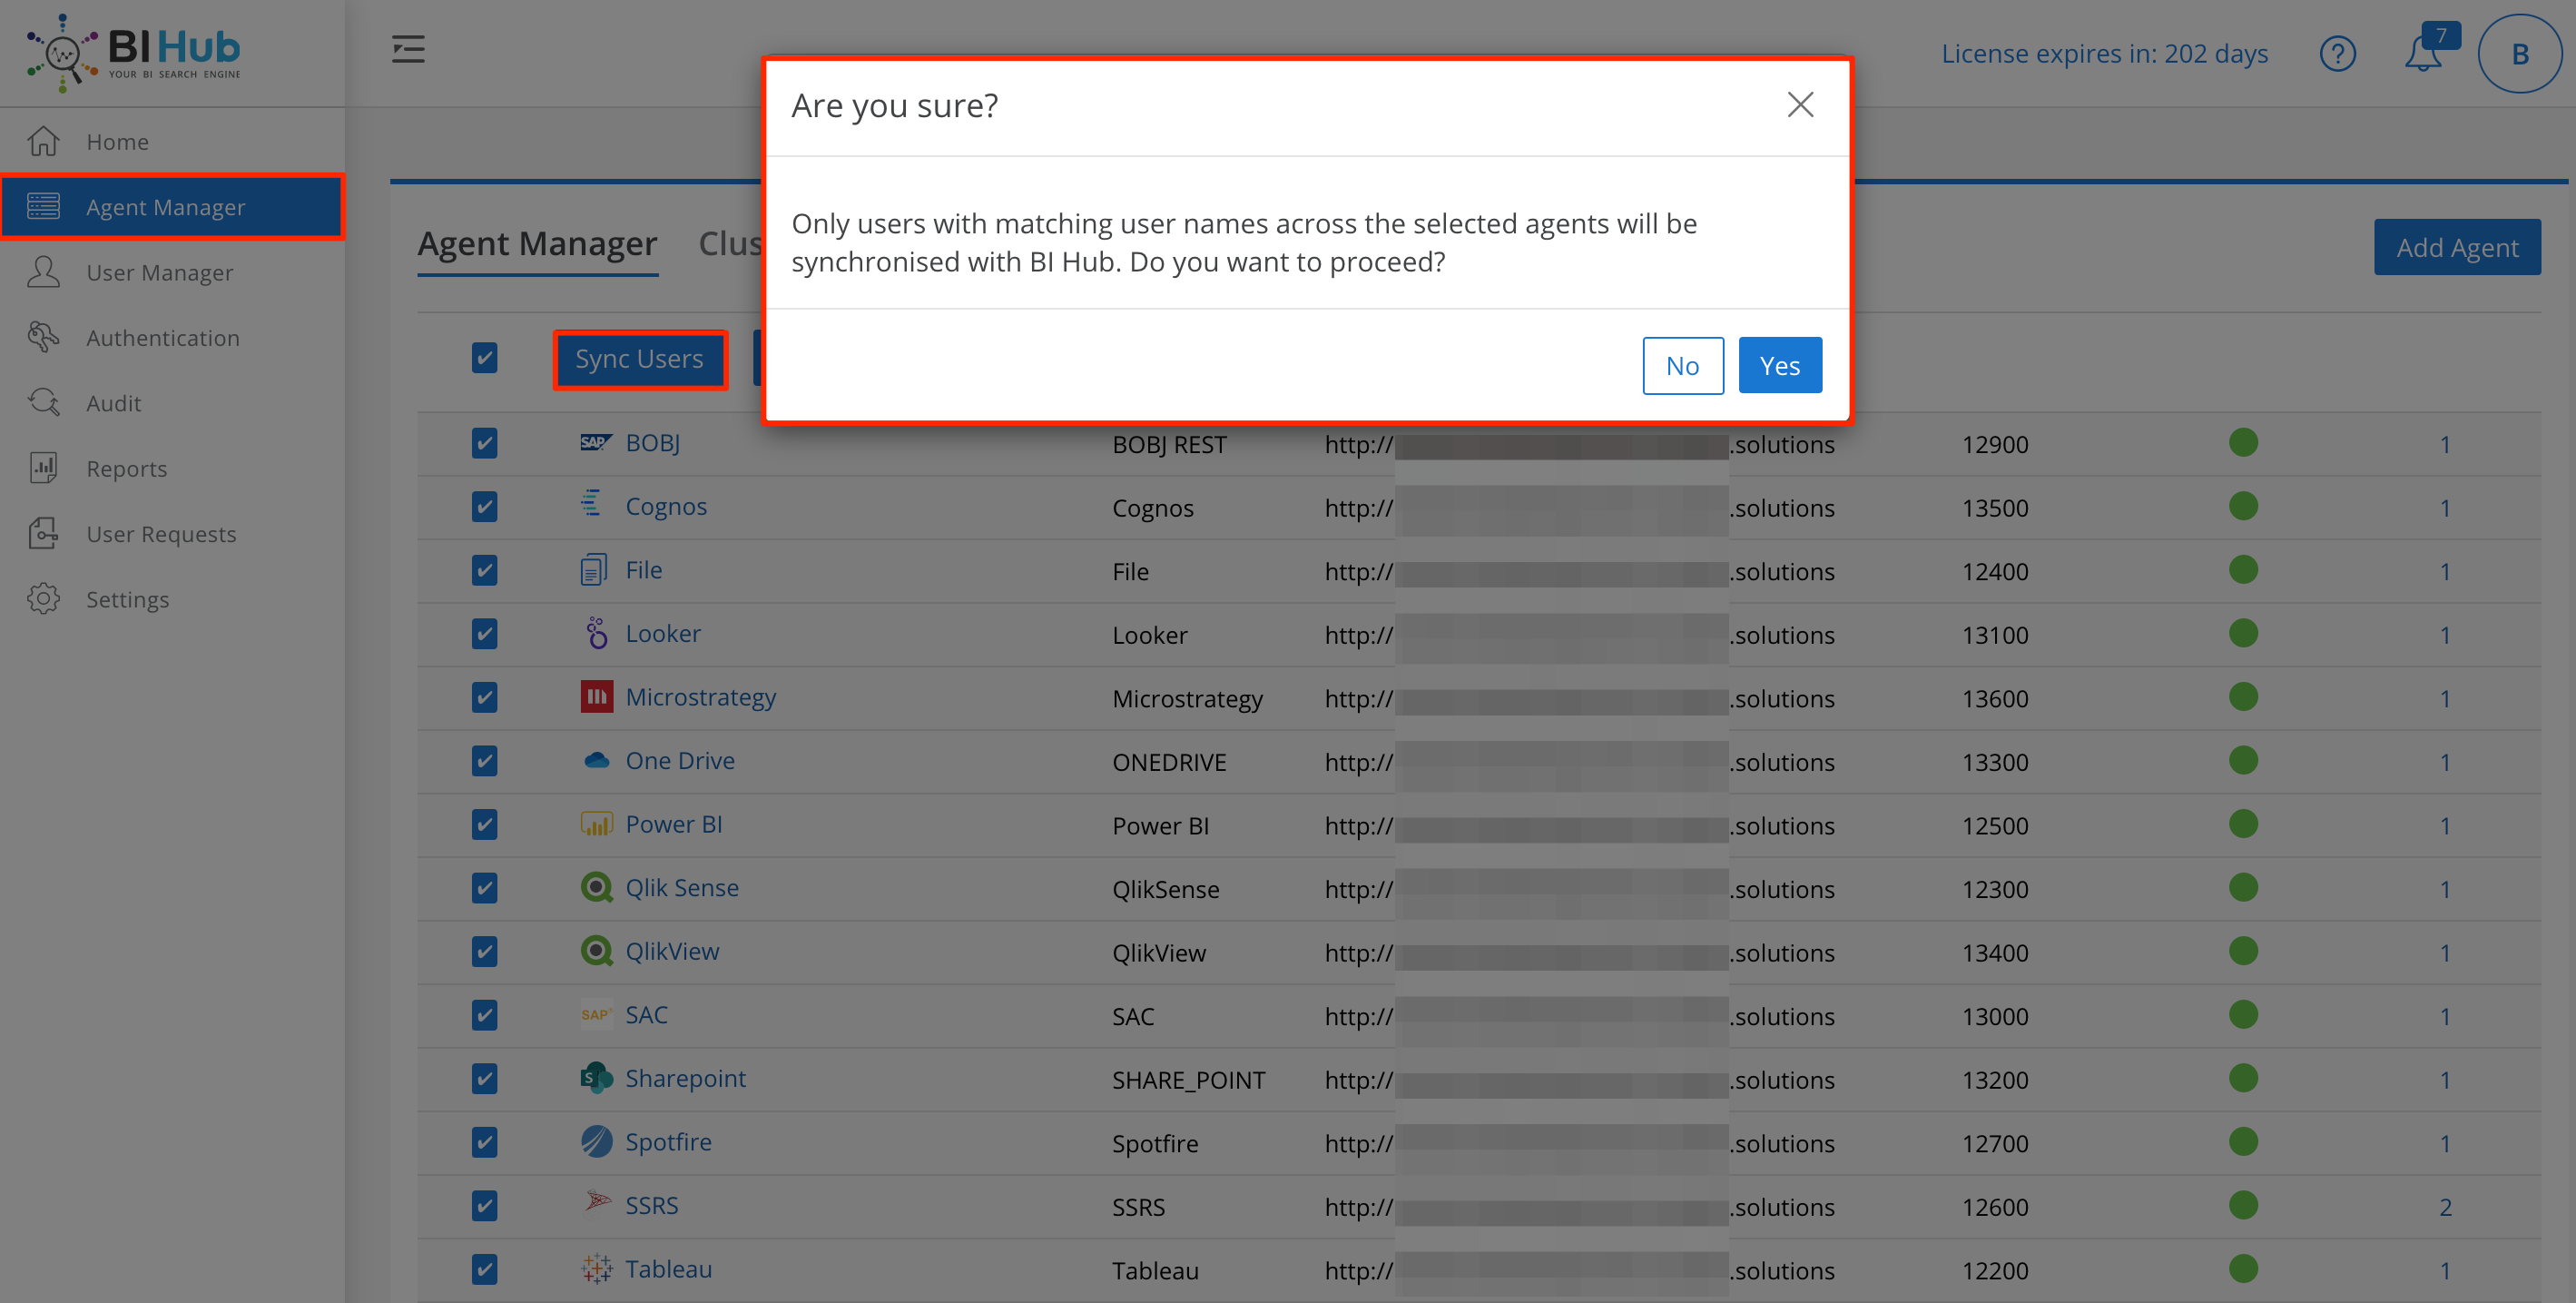The image size is (2576, 1303).
Task: Click the Power BI agent icon
Action: point(597,824)
